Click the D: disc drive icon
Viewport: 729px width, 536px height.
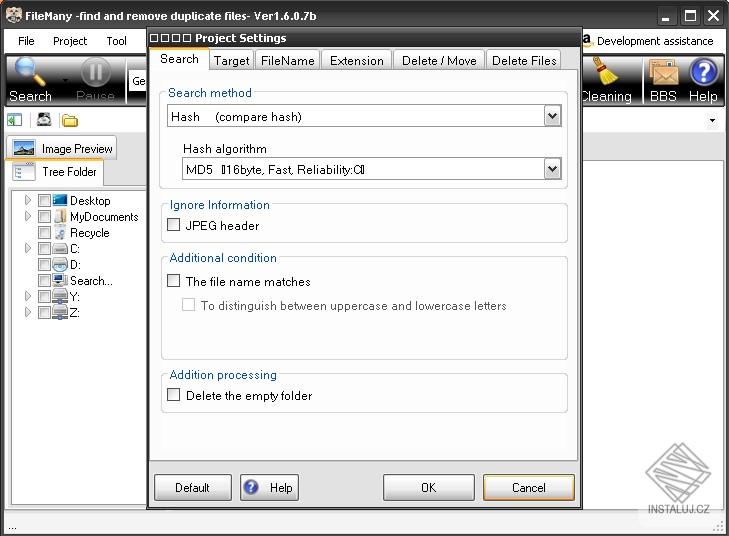60,265
